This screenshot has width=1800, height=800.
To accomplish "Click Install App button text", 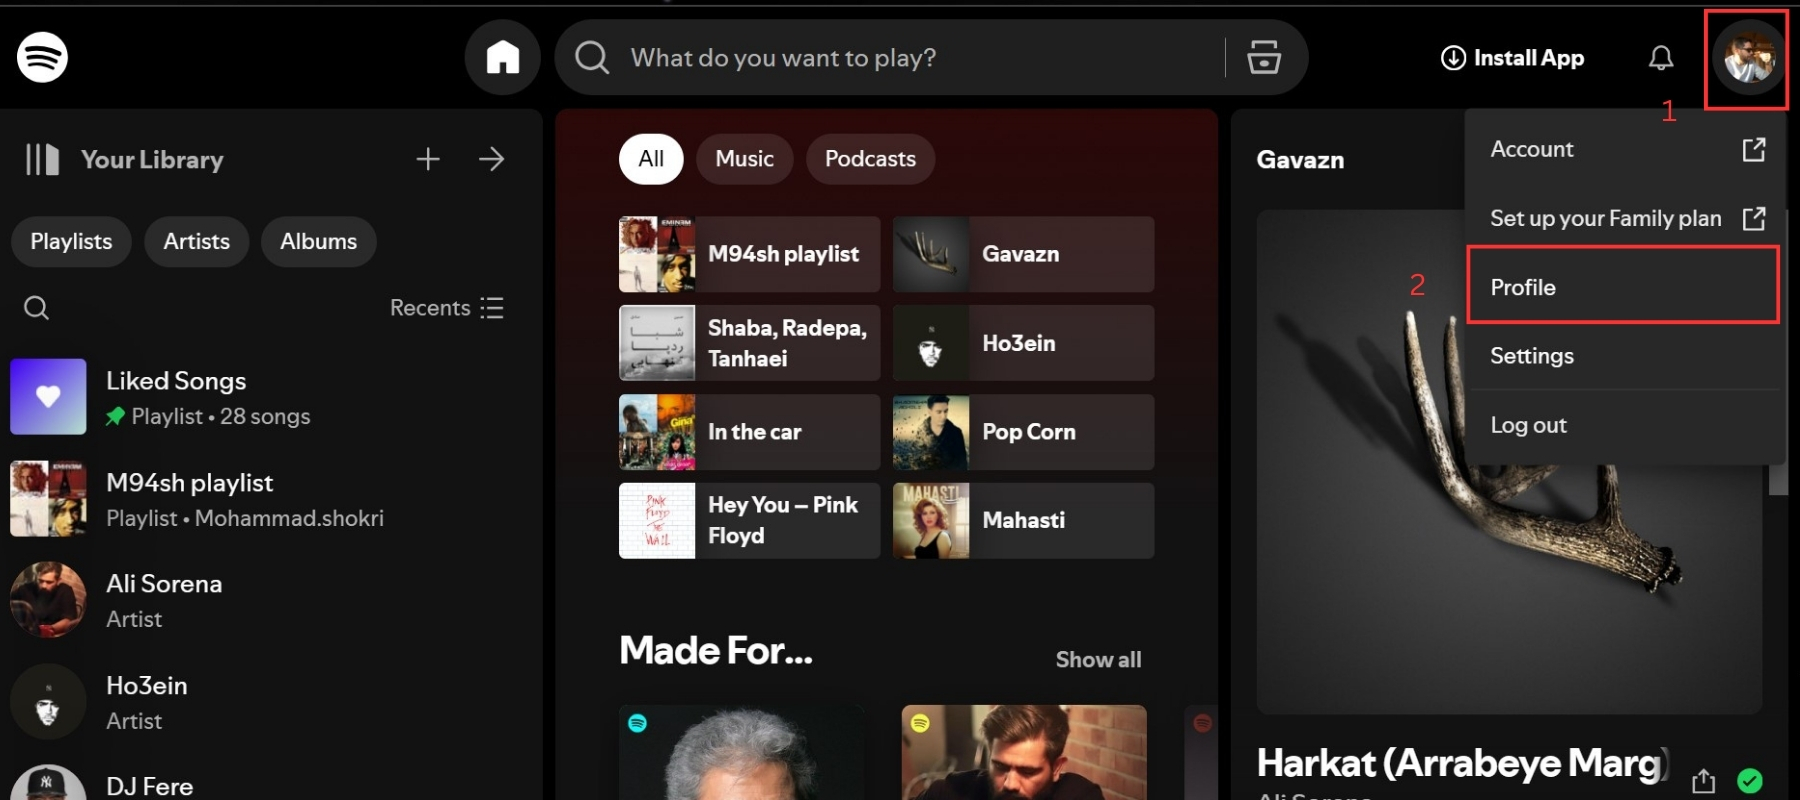I will (x=1529, y=58).
